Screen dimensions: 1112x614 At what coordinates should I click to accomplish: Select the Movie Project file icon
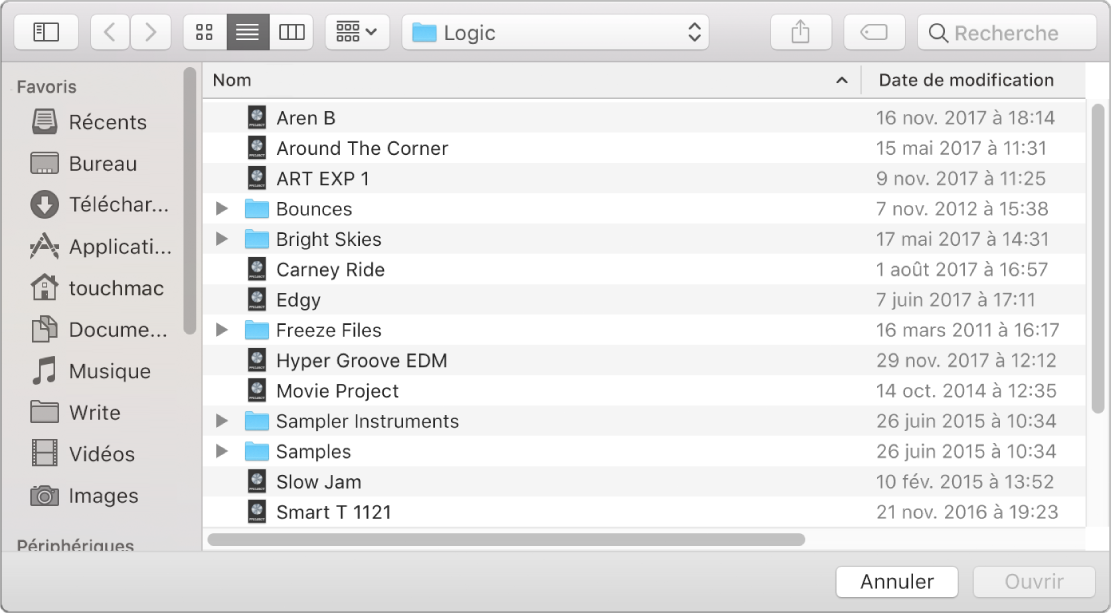coord(257,391)
